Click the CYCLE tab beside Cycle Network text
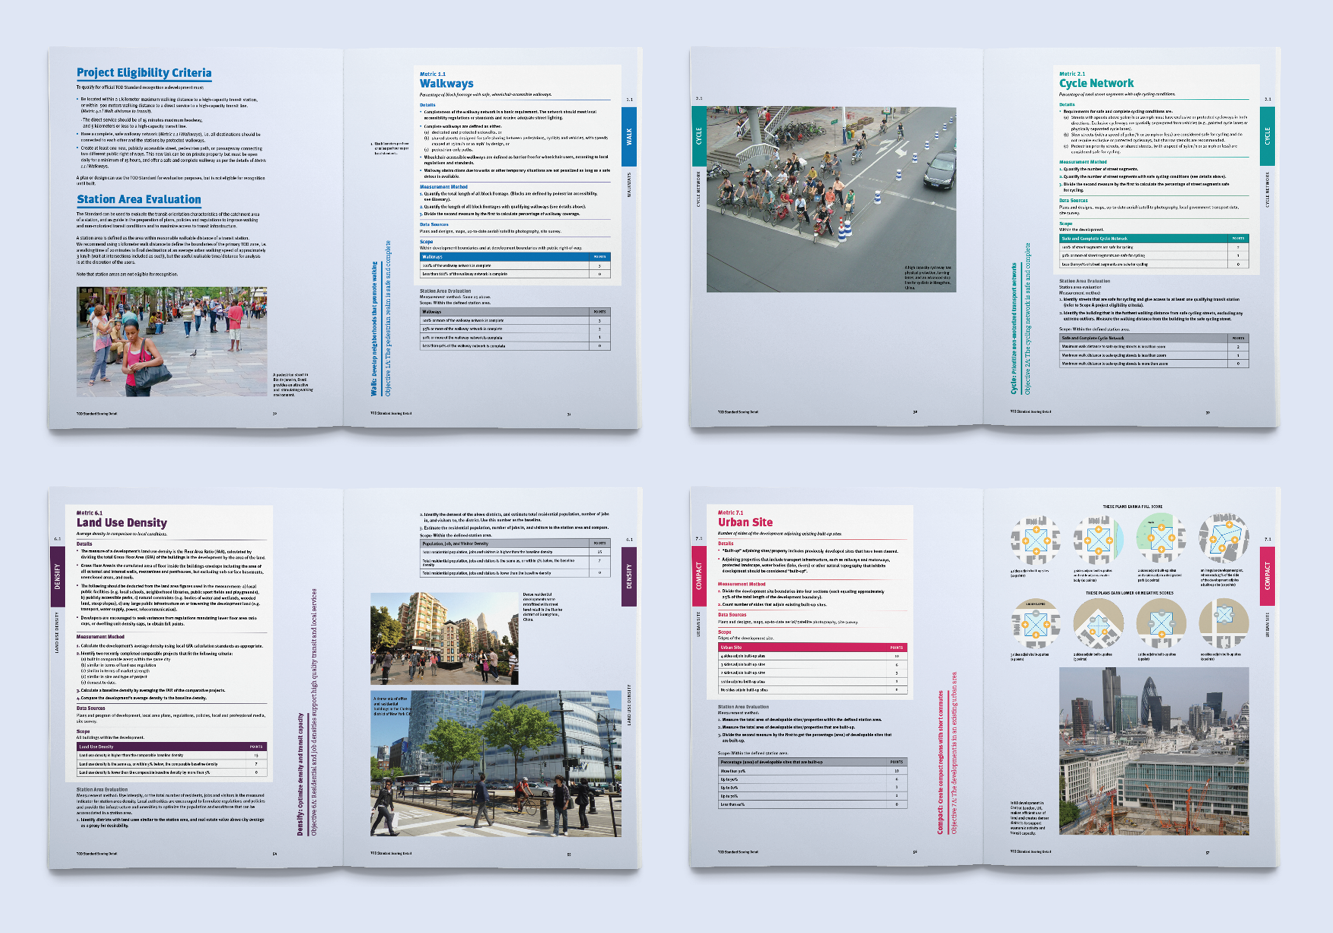 (x=1267, y=136)
